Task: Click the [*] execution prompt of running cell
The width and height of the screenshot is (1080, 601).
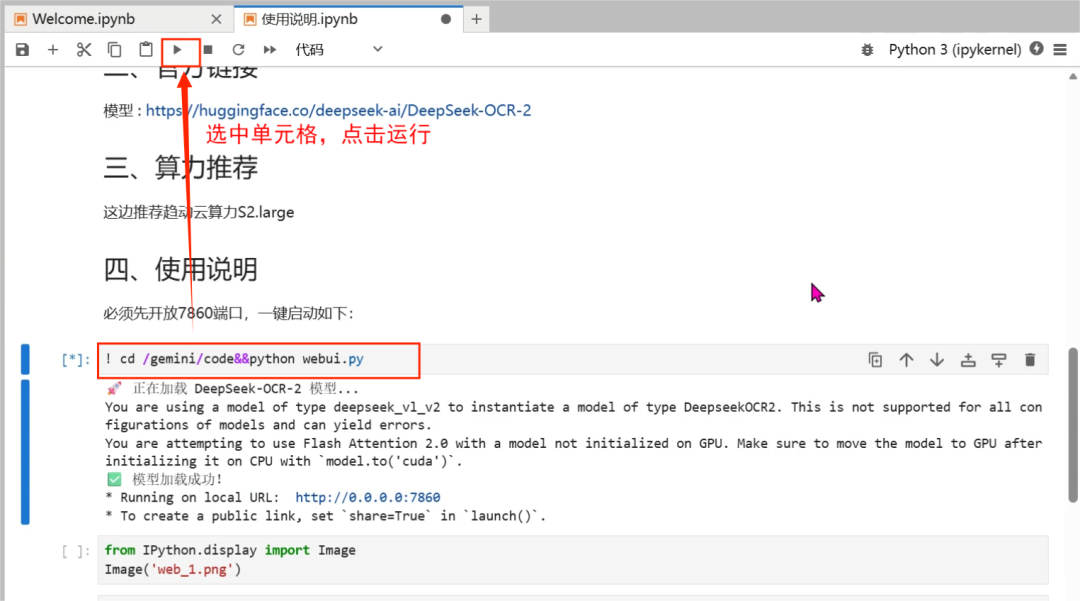Action: pos(75,359)
